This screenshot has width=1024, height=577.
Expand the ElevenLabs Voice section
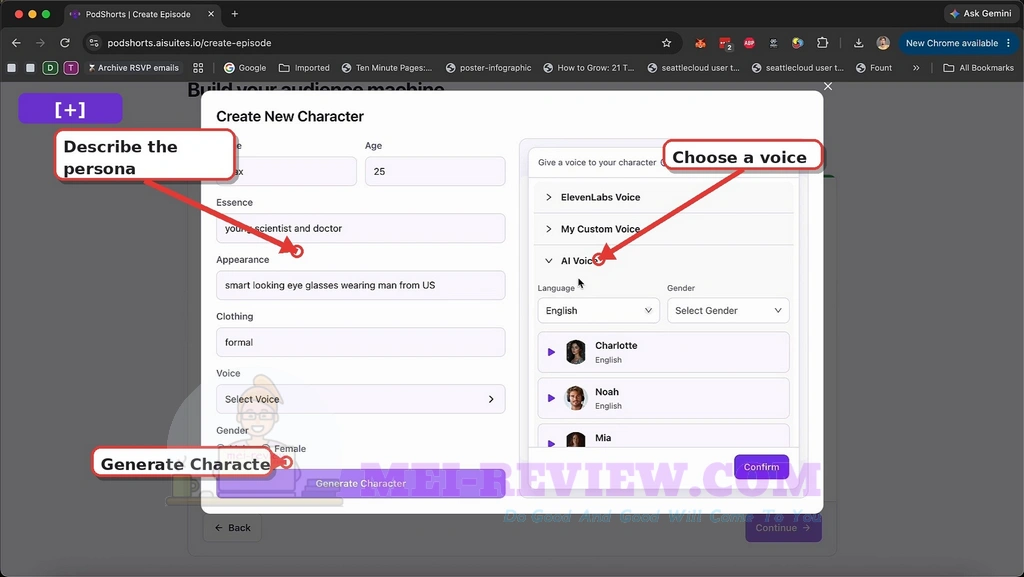pos(664,197)
